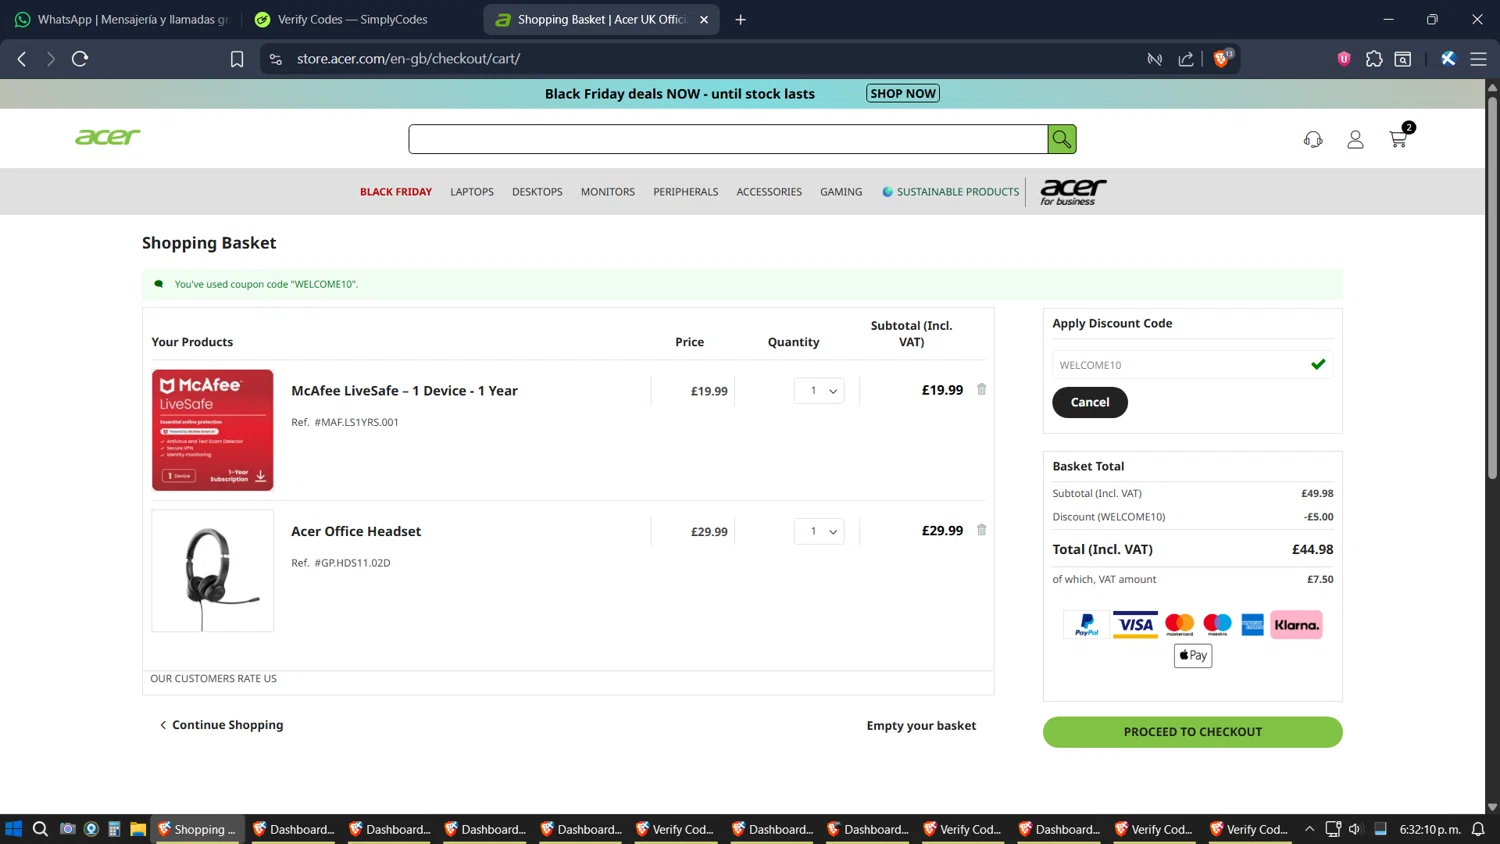Click PROCEED TO CHECKOUT
Viewport: 1500px width, 844px height.
click(x=1192, y=732)
